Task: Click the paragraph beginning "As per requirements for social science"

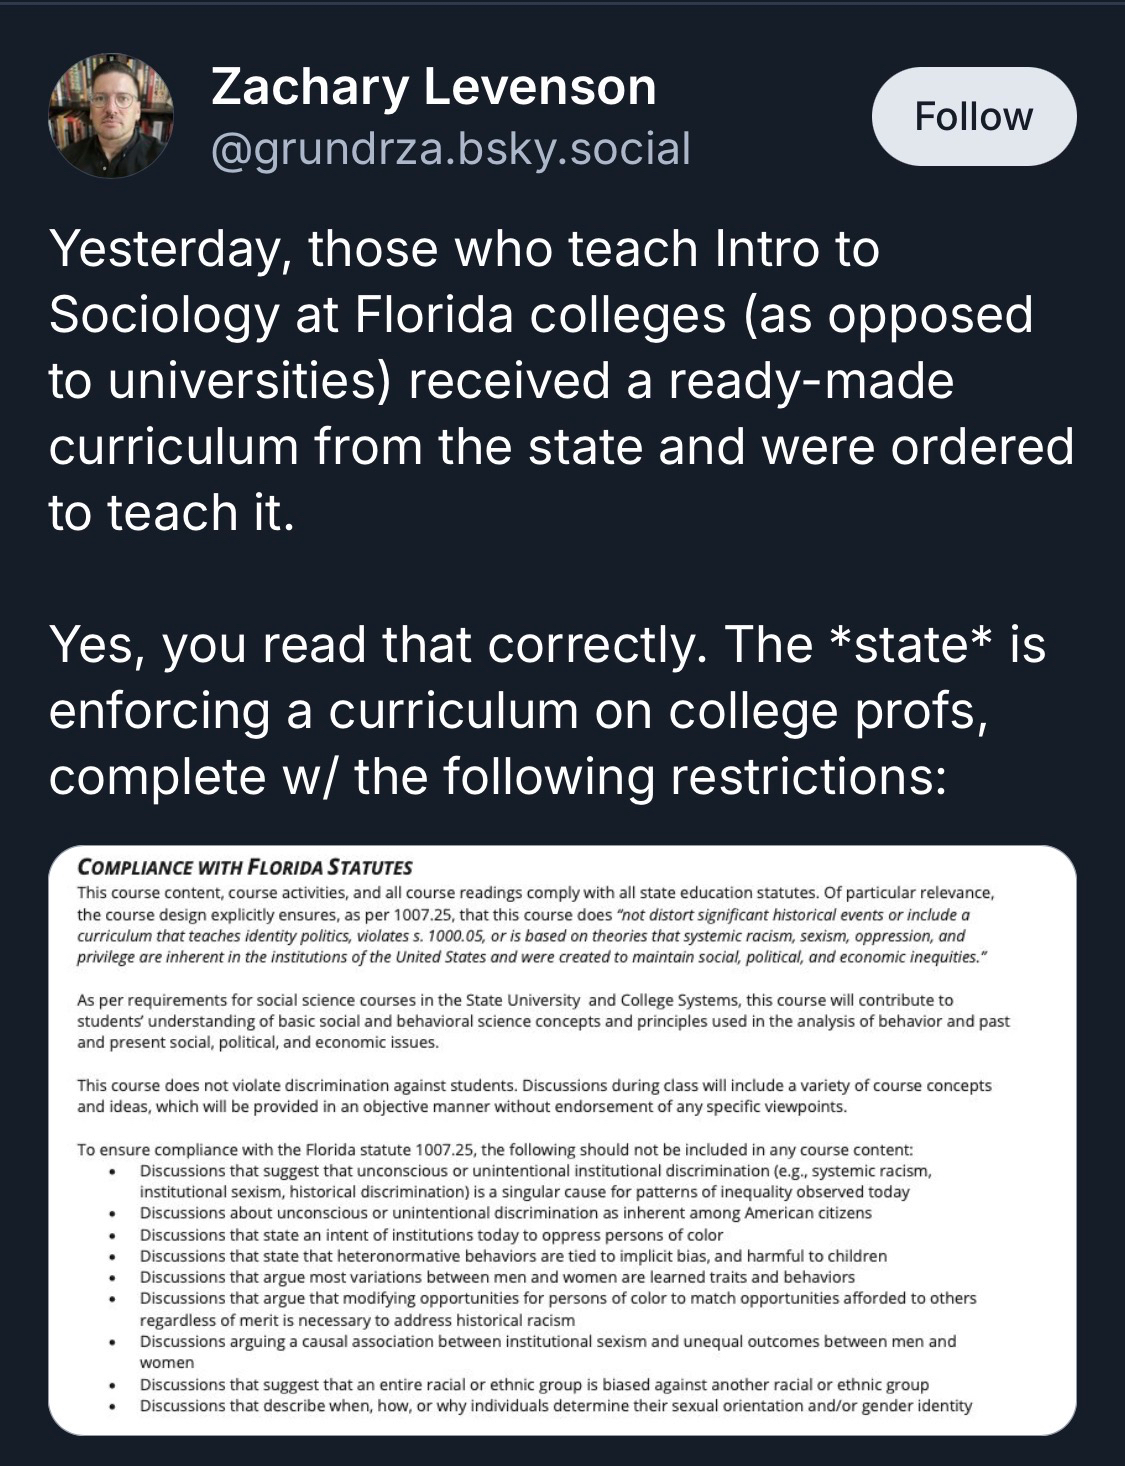Action: click(x=543, y=1021)
